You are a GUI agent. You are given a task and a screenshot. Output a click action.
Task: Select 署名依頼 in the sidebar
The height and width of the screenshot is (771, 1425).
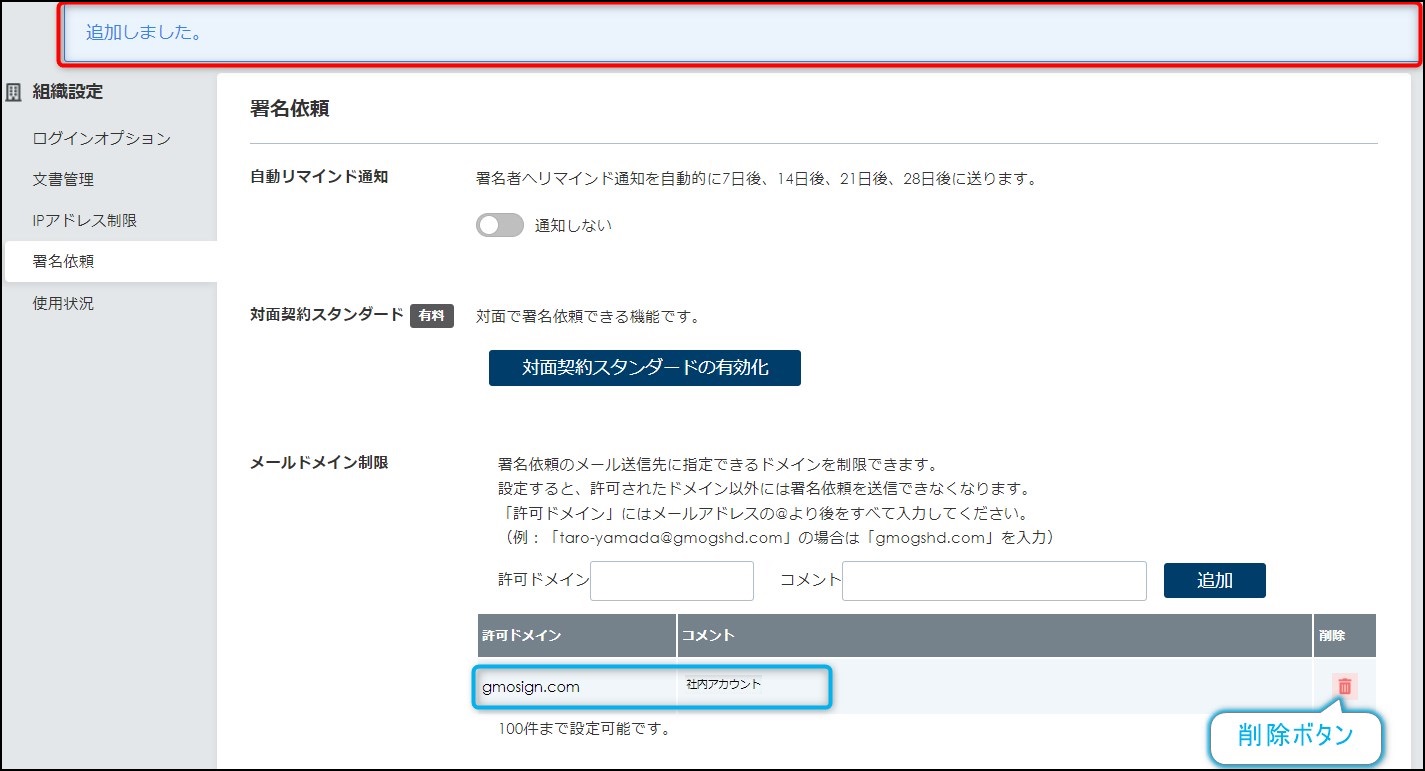[64, 262]
